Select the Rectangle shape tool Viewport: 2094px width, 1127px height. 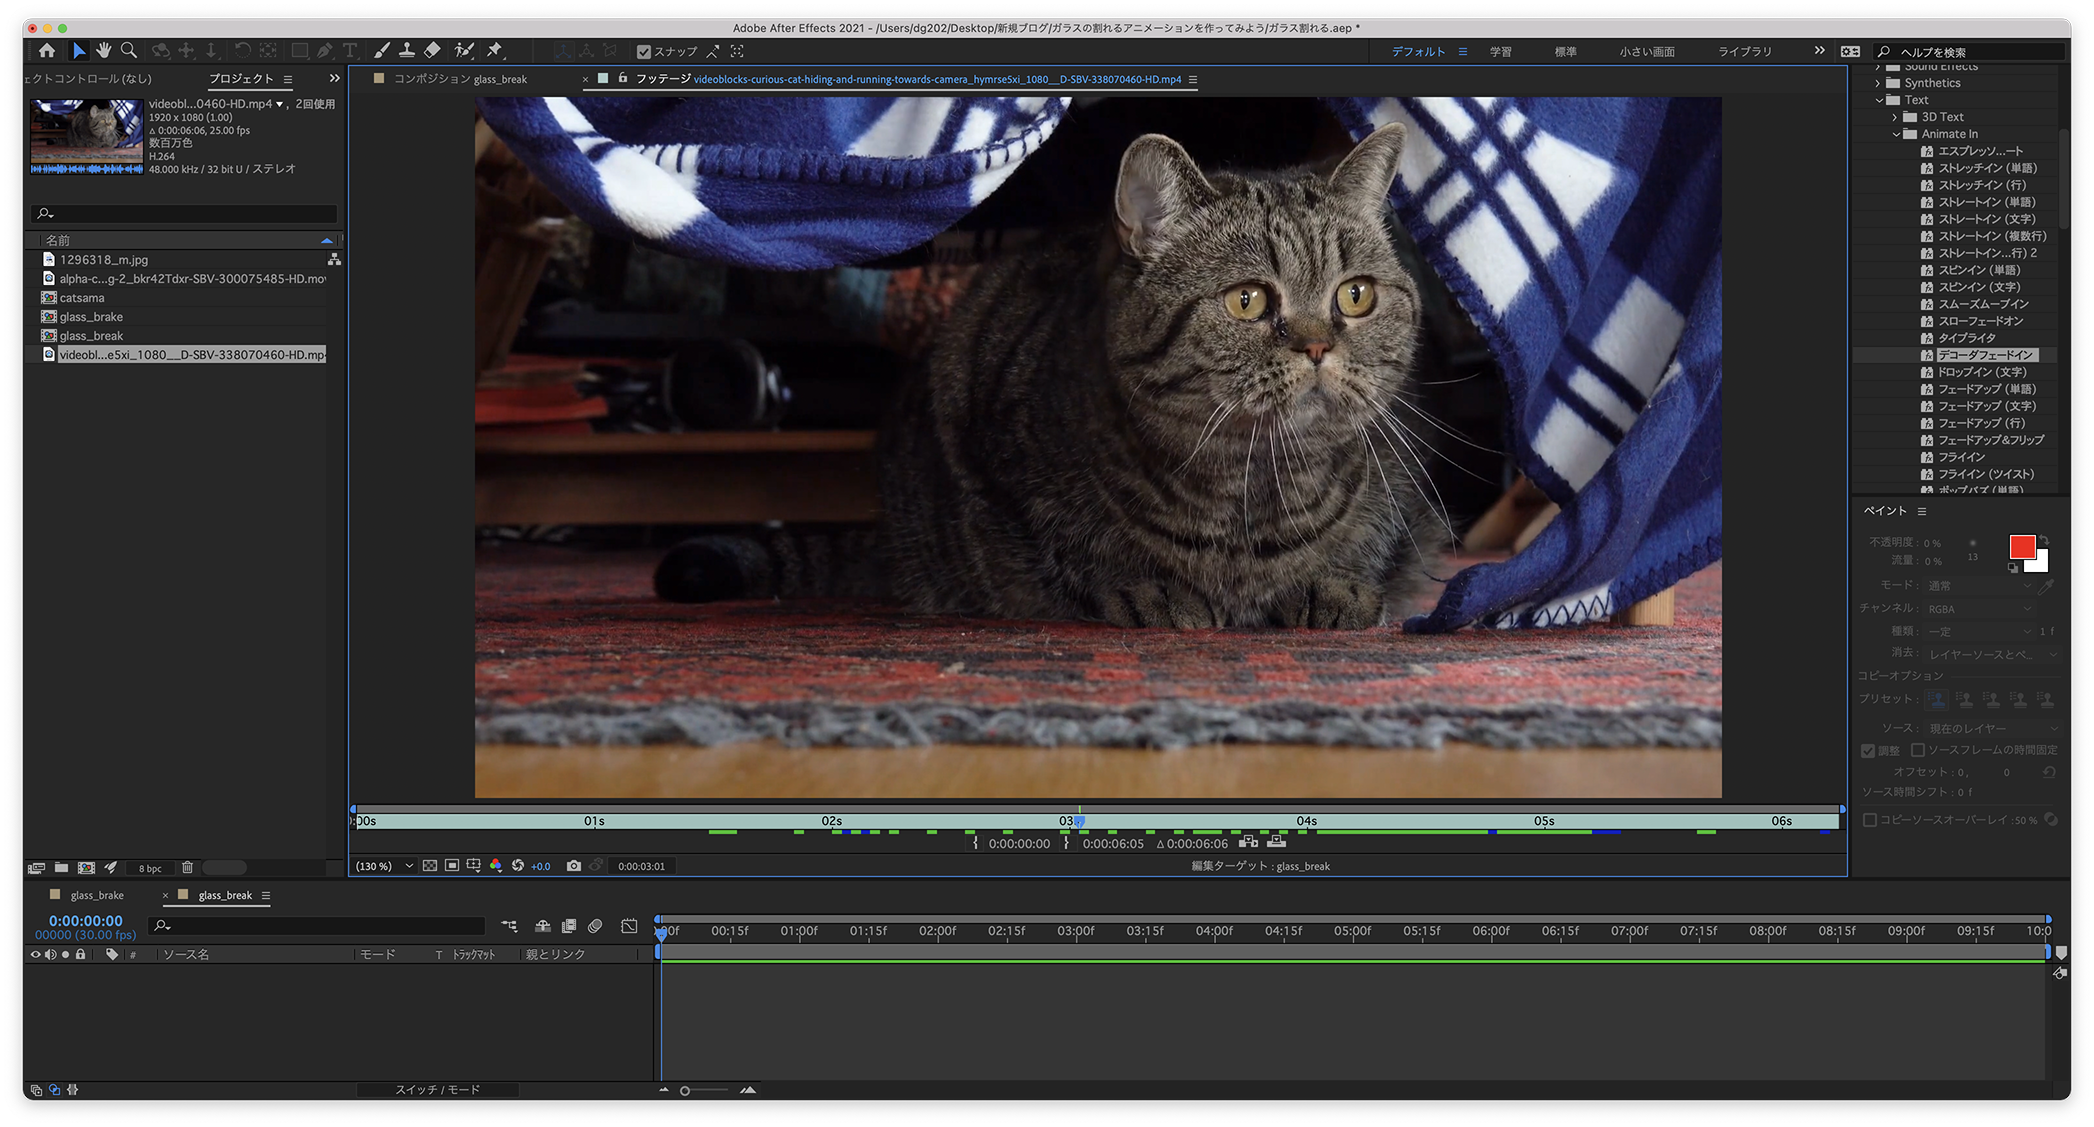point(299,51)
